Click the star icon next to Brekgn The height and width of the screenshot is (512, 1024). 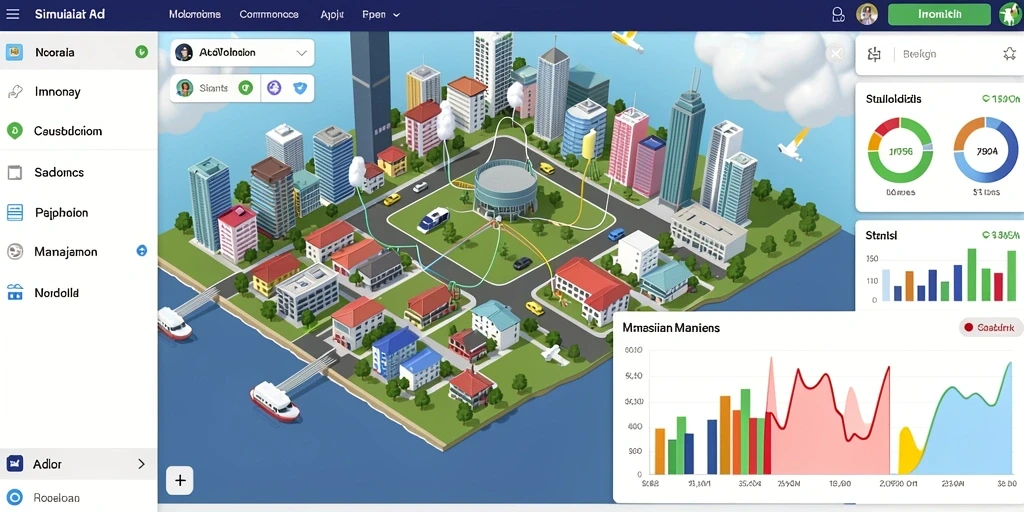click(1010, 54)
